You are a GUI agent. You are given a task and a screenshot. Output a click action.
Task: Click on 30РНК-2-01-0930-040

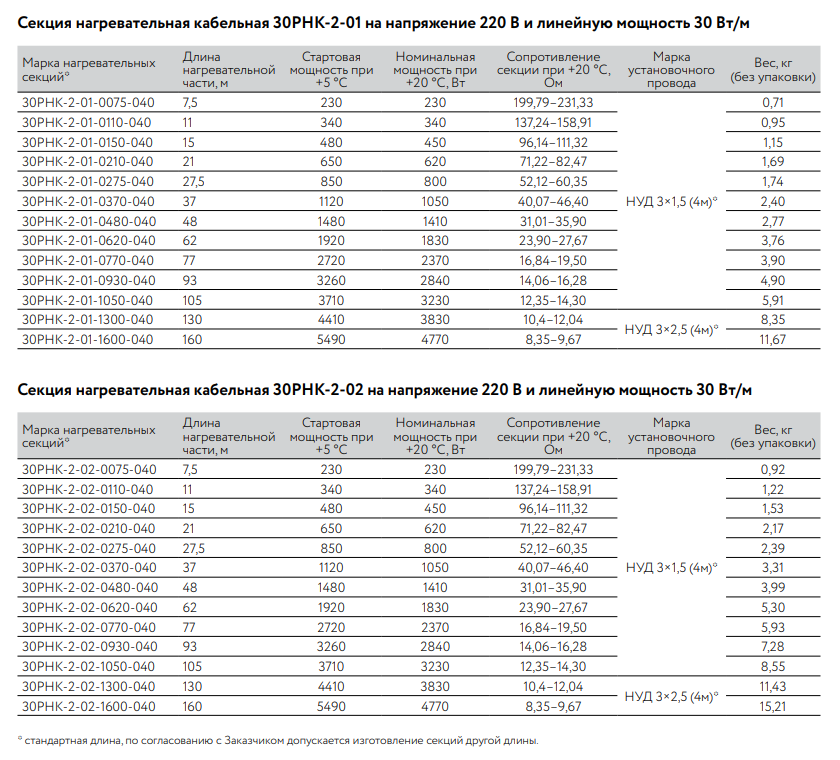pyautogui.click(x=89, y=281)
